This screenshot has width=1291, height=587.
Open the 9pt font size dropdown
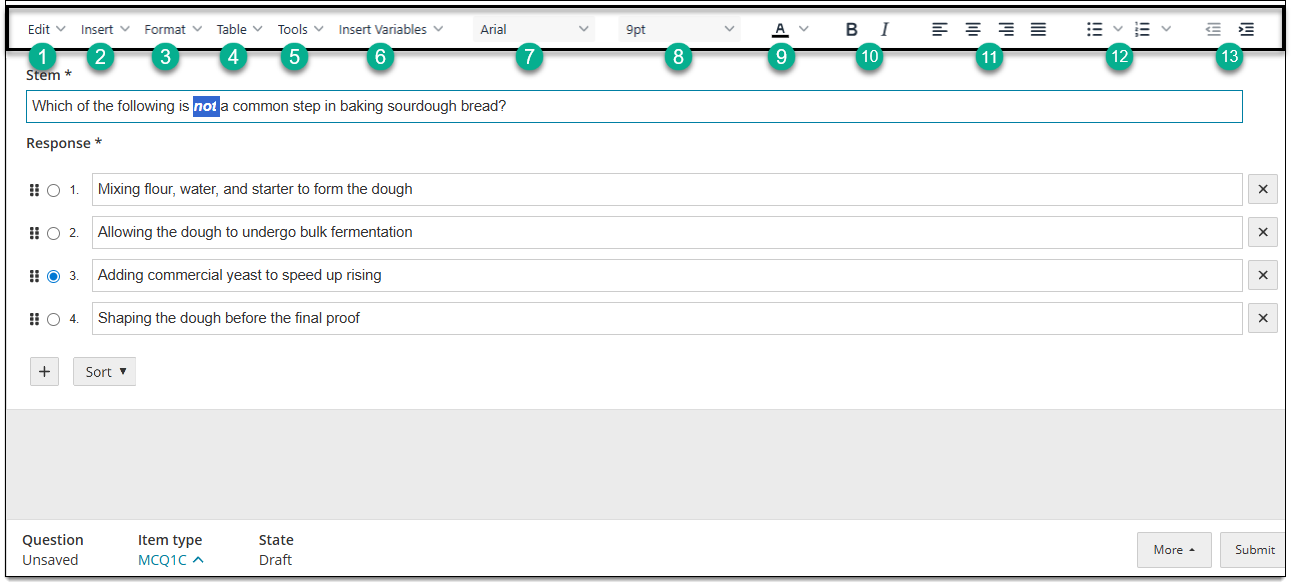click(x=680, y=30)
